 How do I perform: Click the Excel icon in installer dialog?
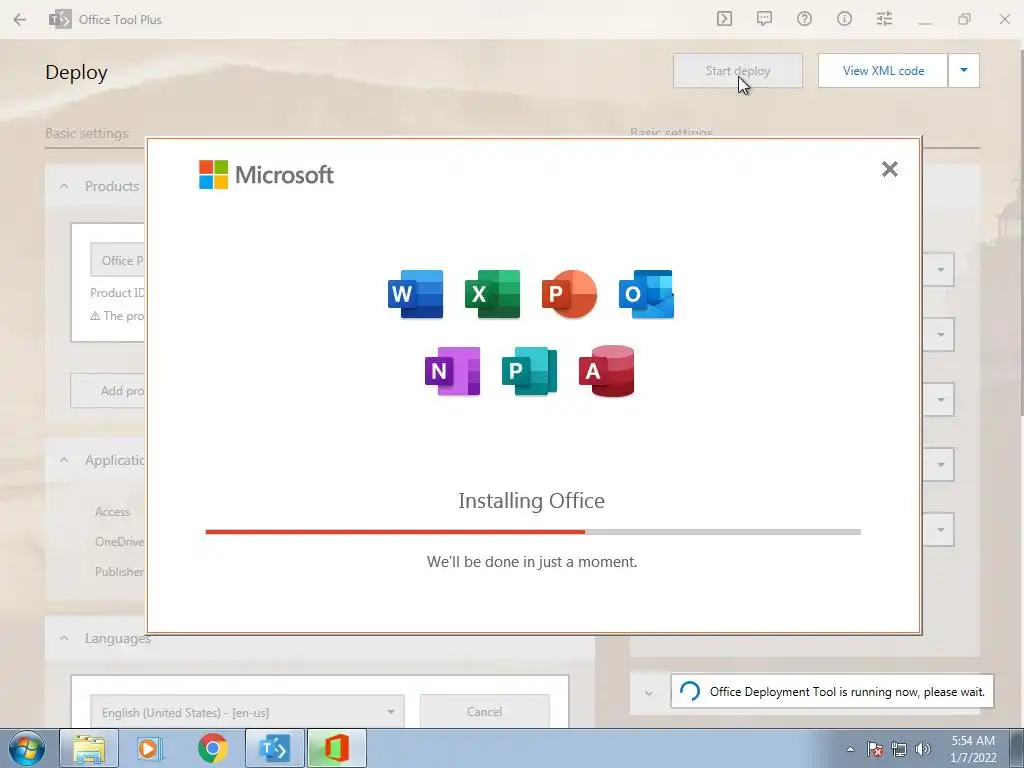(492, 294)
